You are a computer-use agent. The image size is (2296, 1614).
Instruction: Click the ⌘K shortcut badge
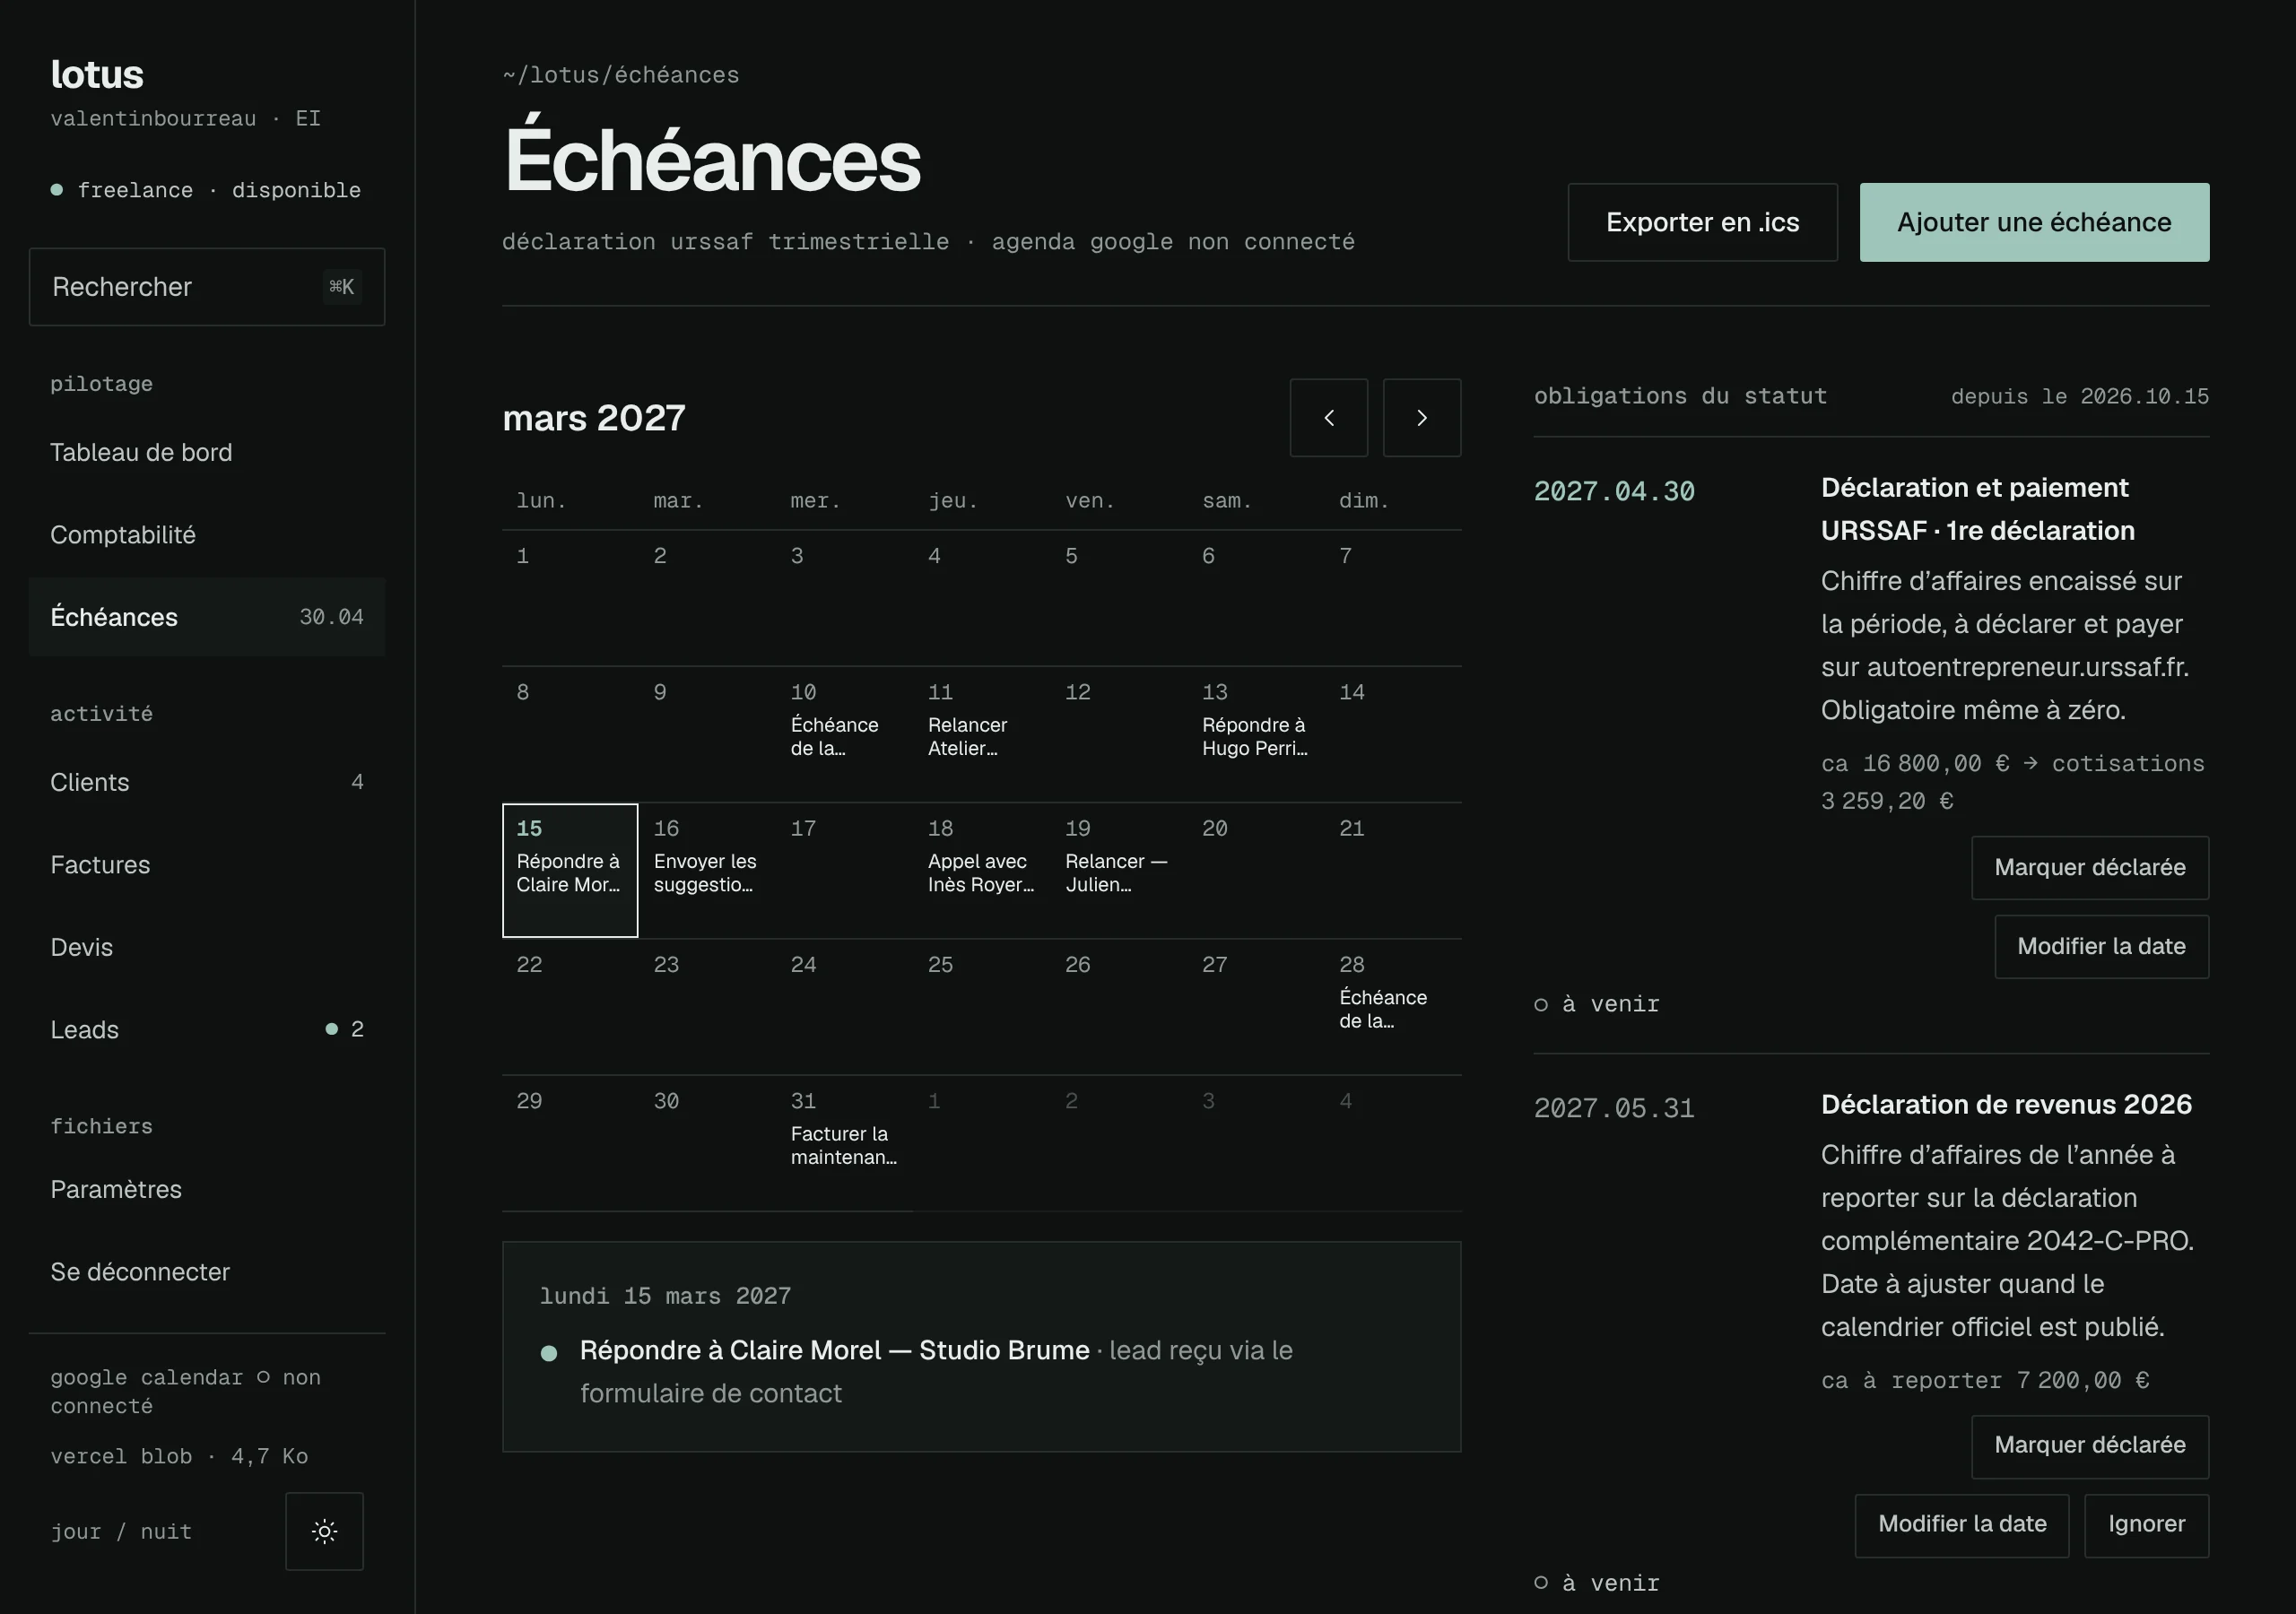342,287
